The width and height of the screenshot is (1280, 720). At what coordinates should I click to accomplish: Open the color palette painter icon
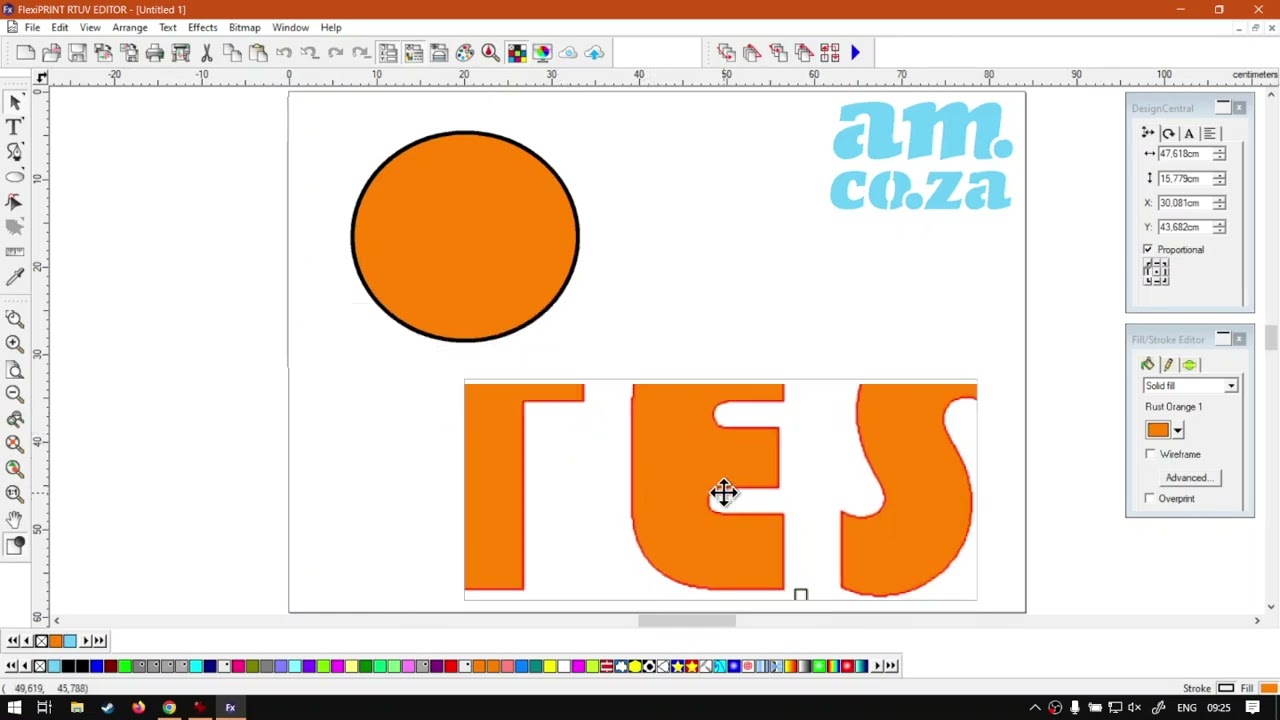pos(465,53)
